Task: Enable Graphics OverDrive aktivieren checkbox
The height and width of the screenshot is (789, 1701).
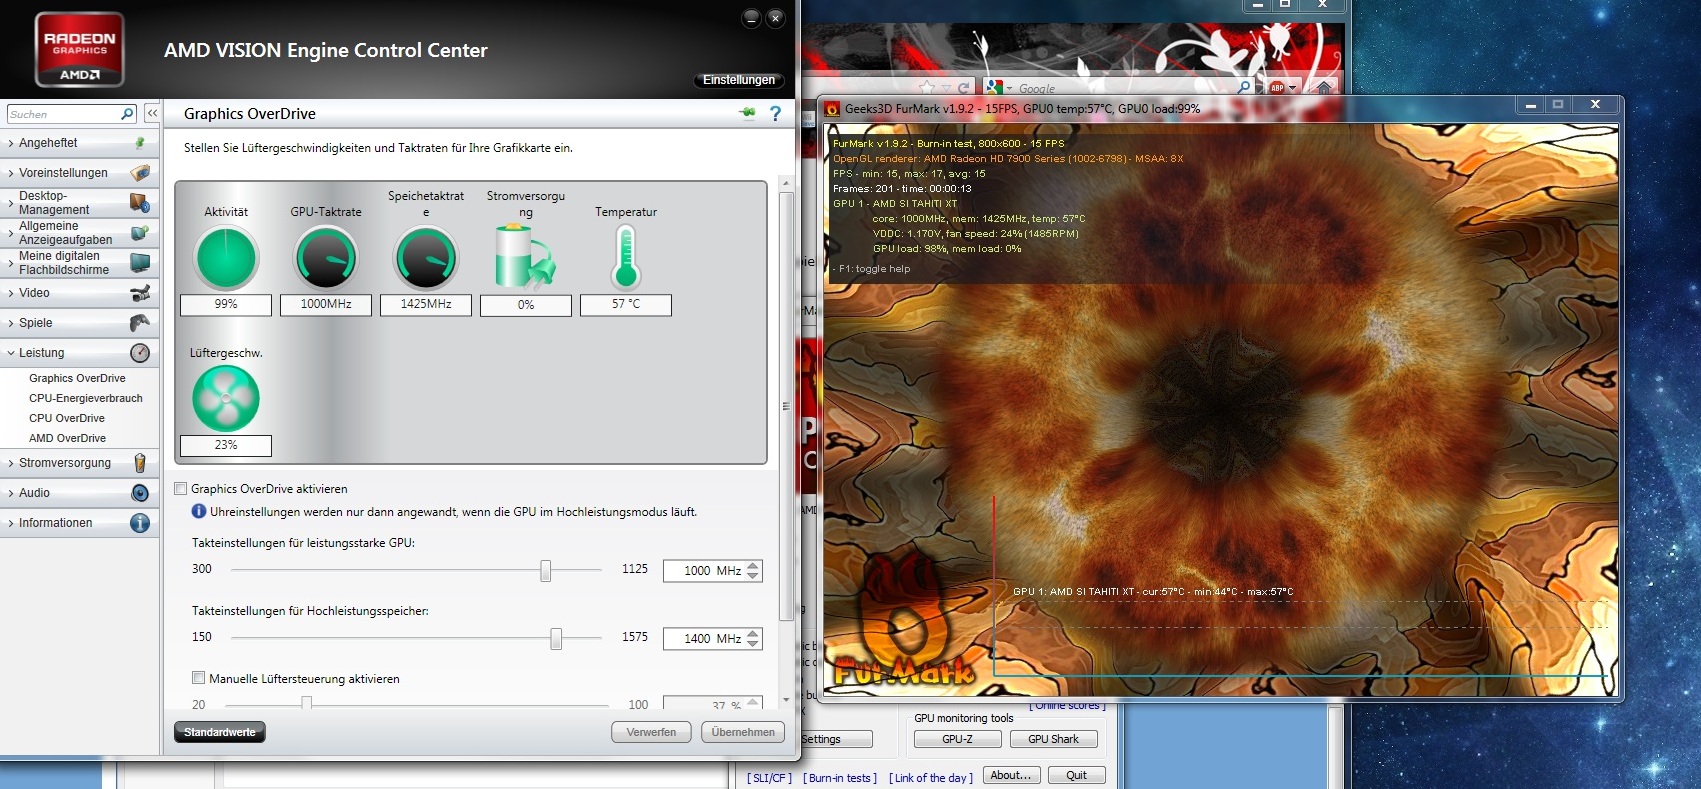Action: click(181, 489)
